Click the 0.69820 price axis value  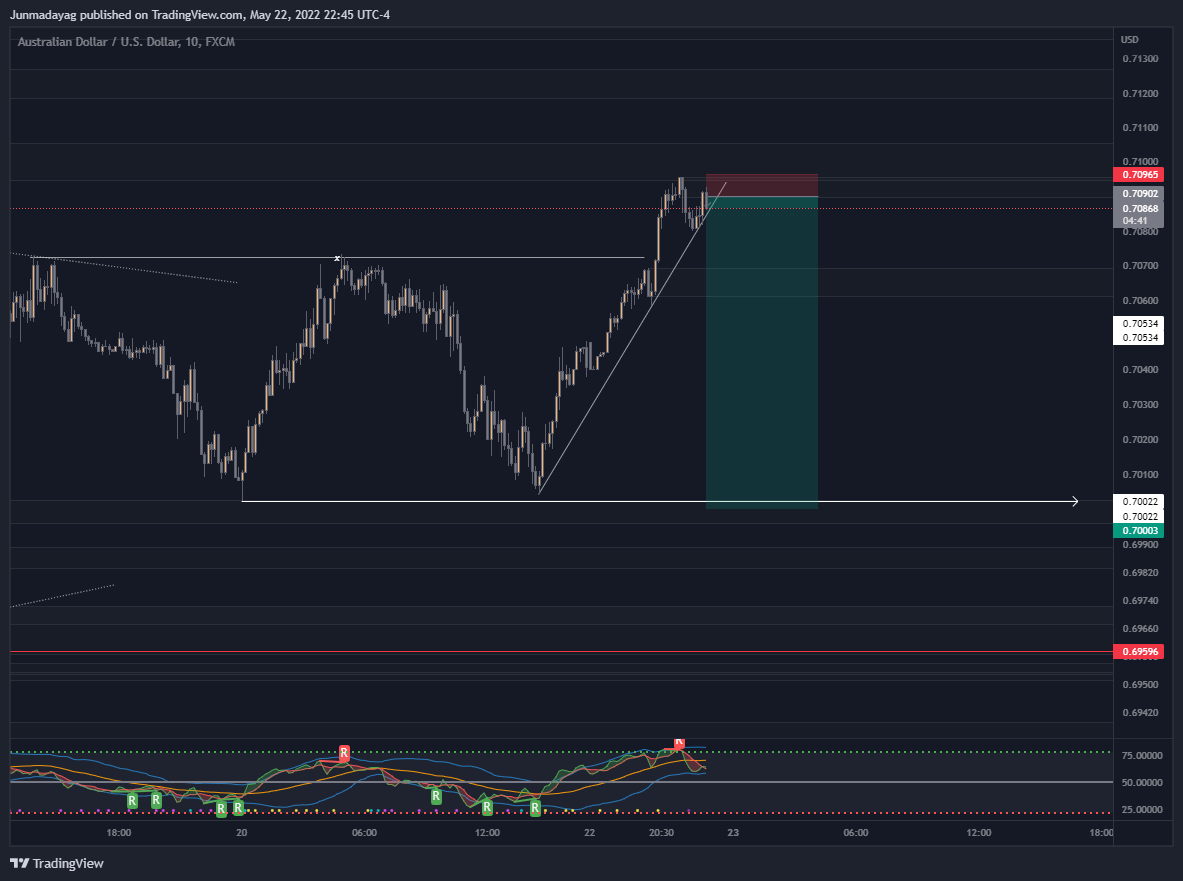pos(1140,572)
